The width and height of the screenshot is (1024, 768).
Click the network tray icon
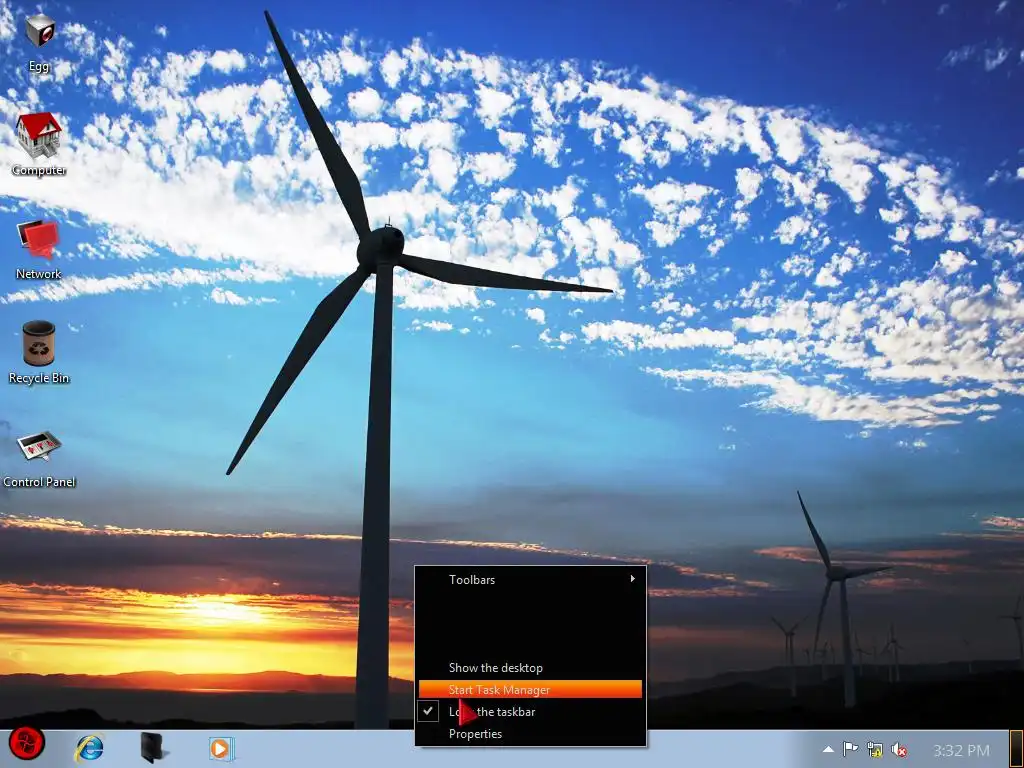tap(874, 750)
